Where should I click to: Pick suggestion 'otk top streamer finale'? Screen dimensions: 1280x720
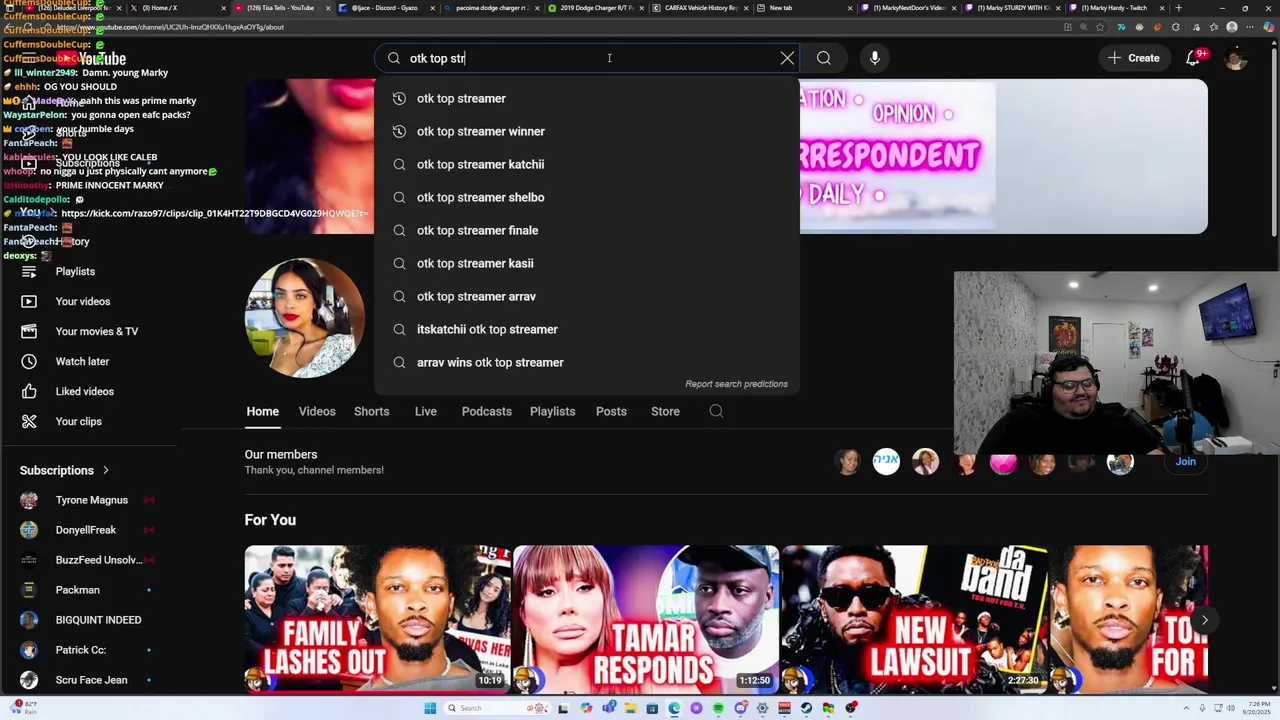[x=587, y=230]
